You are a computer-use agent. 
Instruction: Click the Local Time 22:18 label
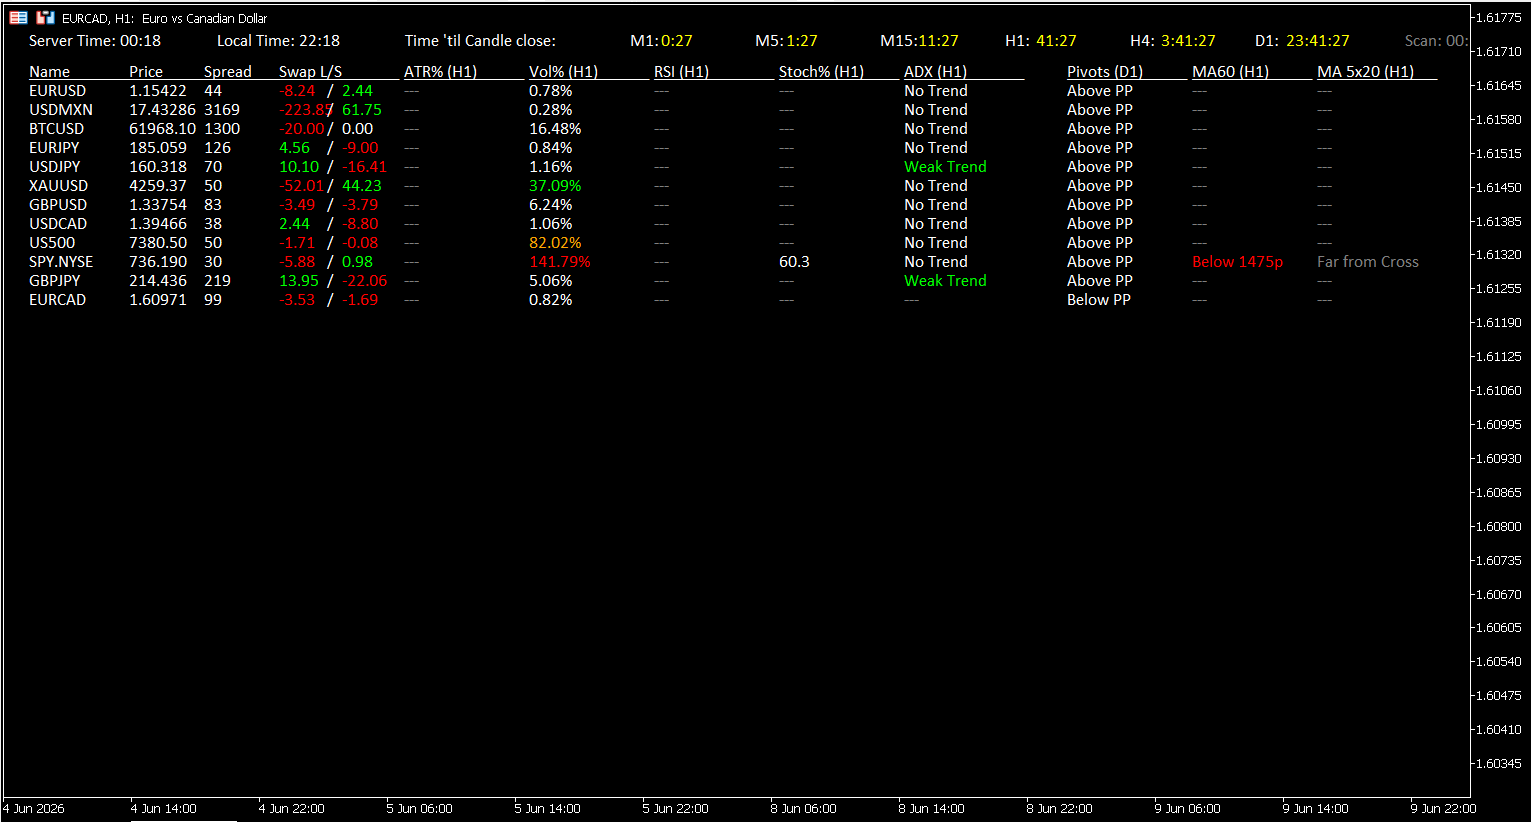tap(278, 40)
